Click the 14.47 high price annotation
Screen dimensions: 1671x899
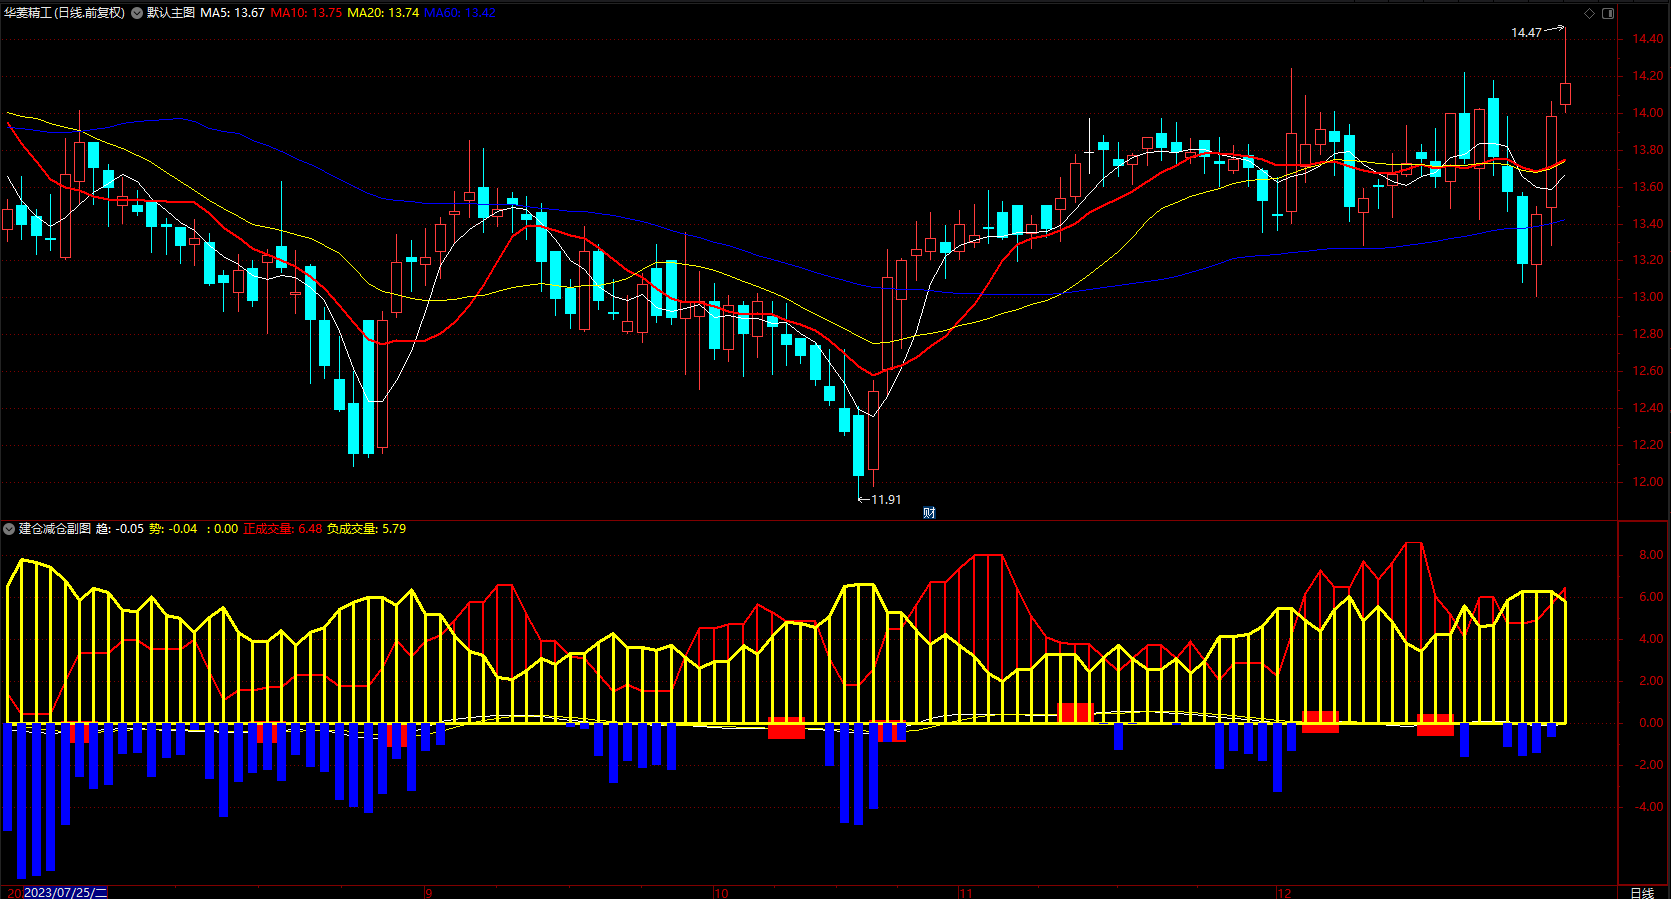tap(1526, 33)
